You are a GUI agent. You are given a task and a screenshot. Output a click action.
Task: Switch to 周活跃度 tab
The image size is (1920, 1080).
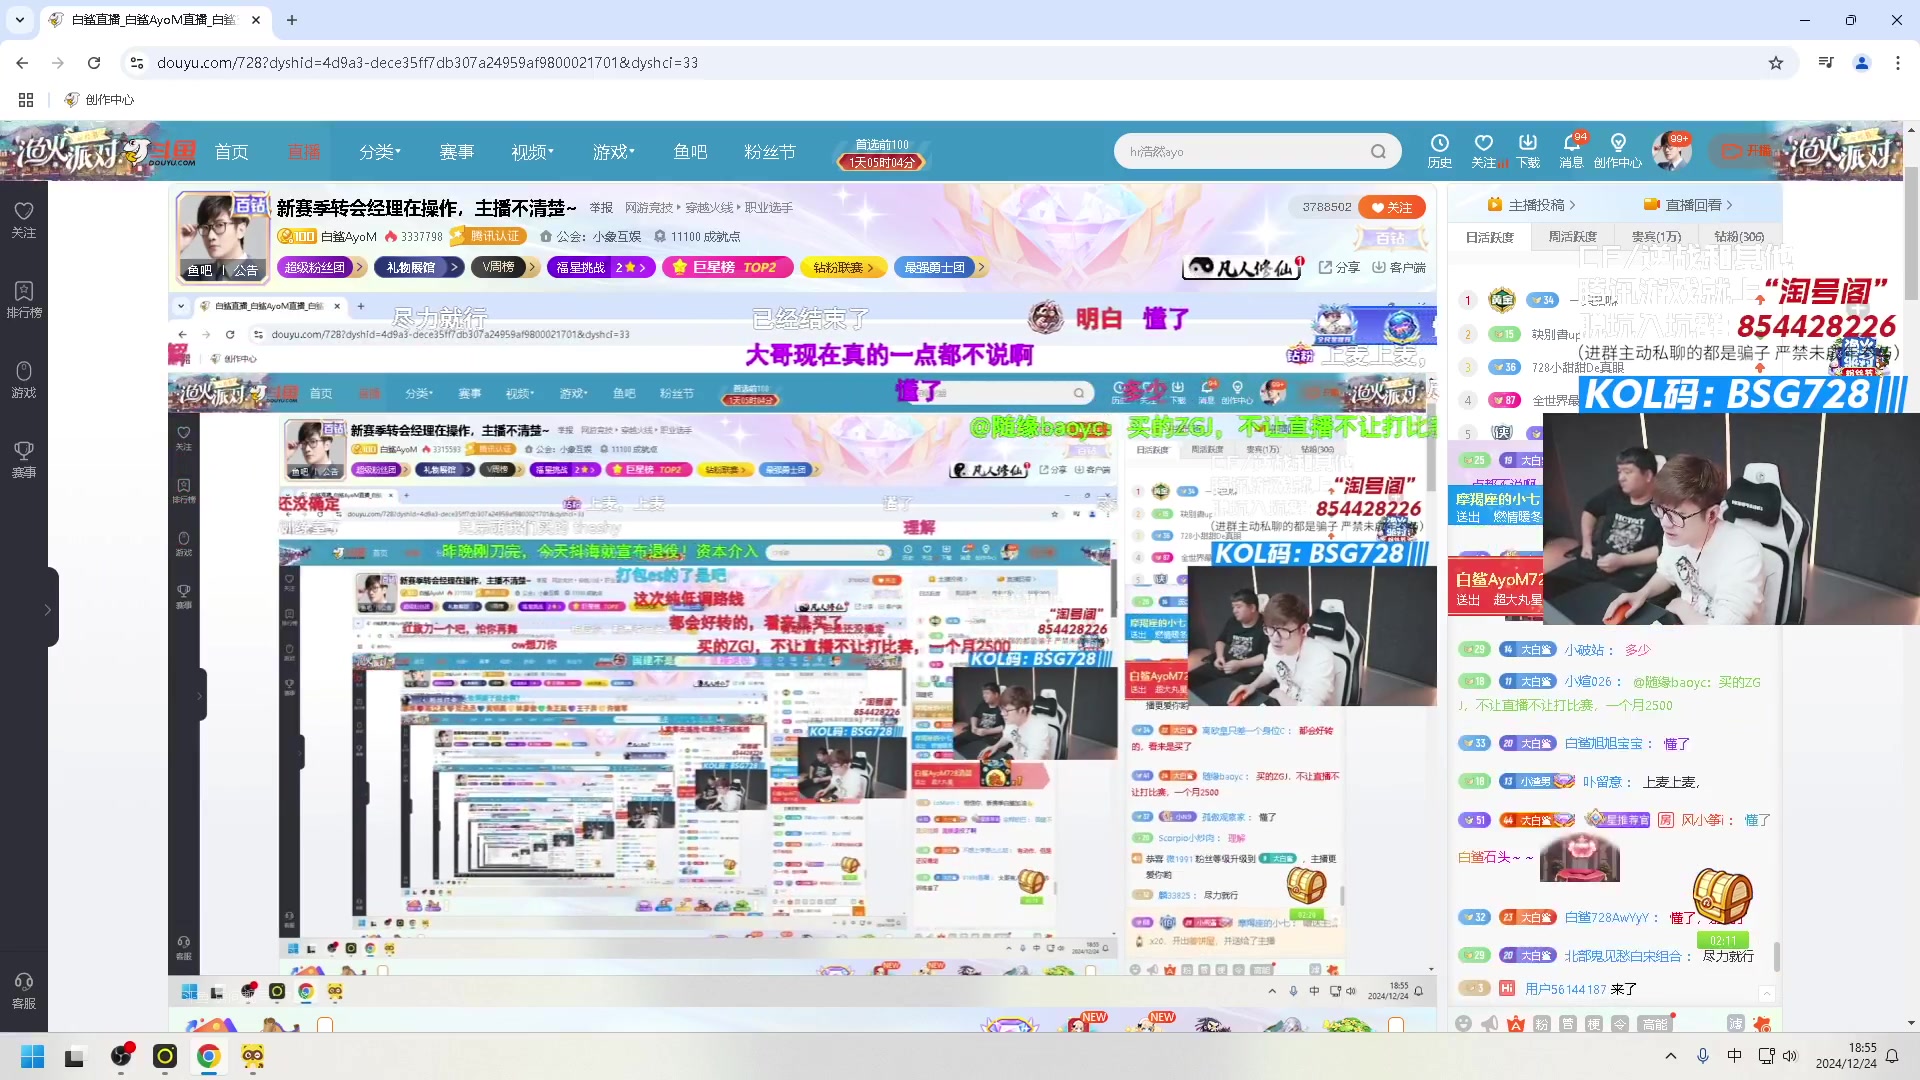(1572, 237)
